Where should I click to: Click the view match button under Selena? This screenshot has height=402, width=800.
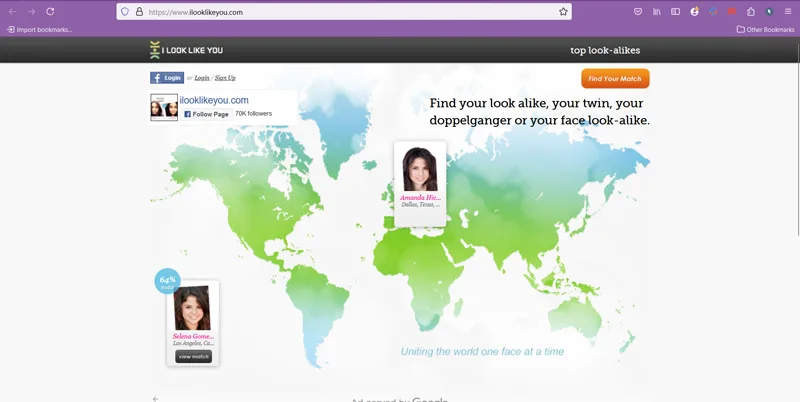click(193, 357)
